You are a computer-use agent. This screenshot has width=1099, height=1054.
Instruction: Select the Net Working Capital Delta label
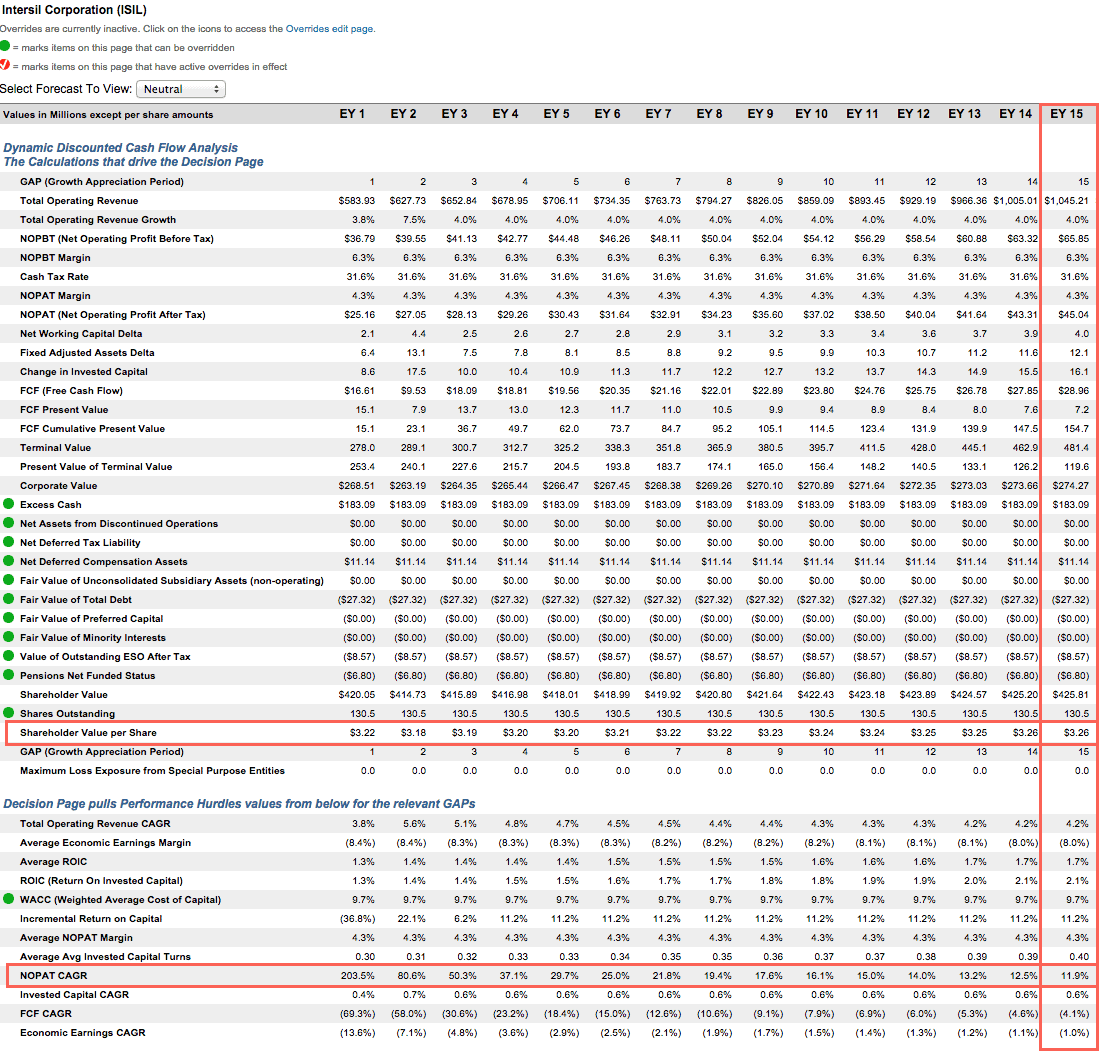coord(81,334)
